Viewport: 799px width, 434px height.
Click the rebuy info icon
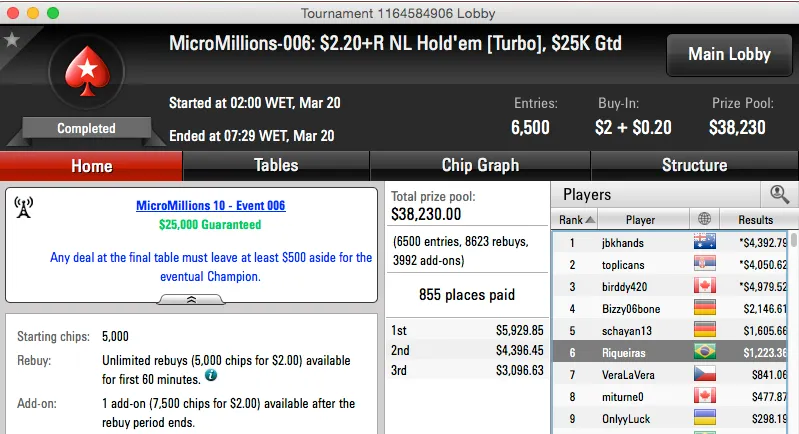[211, 376]
